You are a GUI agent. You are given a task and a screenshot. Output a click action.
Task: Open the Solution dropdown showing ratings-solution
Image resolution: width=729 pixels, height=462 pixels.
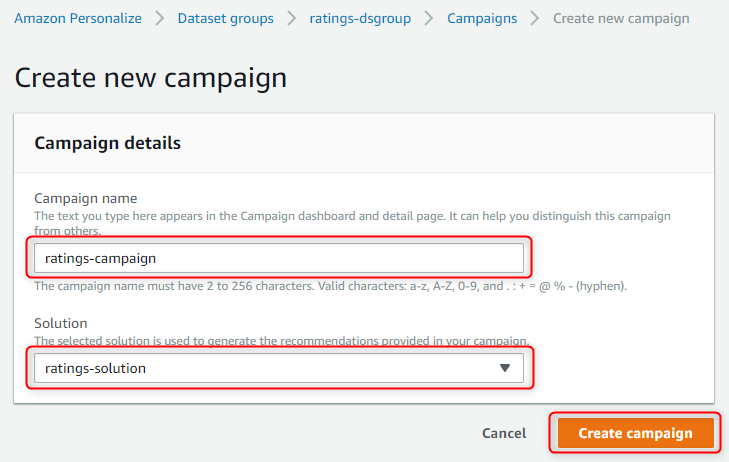279,368
